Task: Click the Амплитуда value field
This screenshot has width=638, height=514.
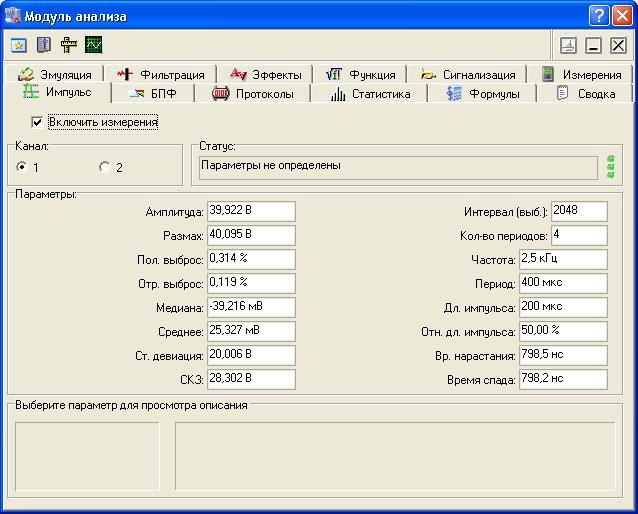Action: 251,211
